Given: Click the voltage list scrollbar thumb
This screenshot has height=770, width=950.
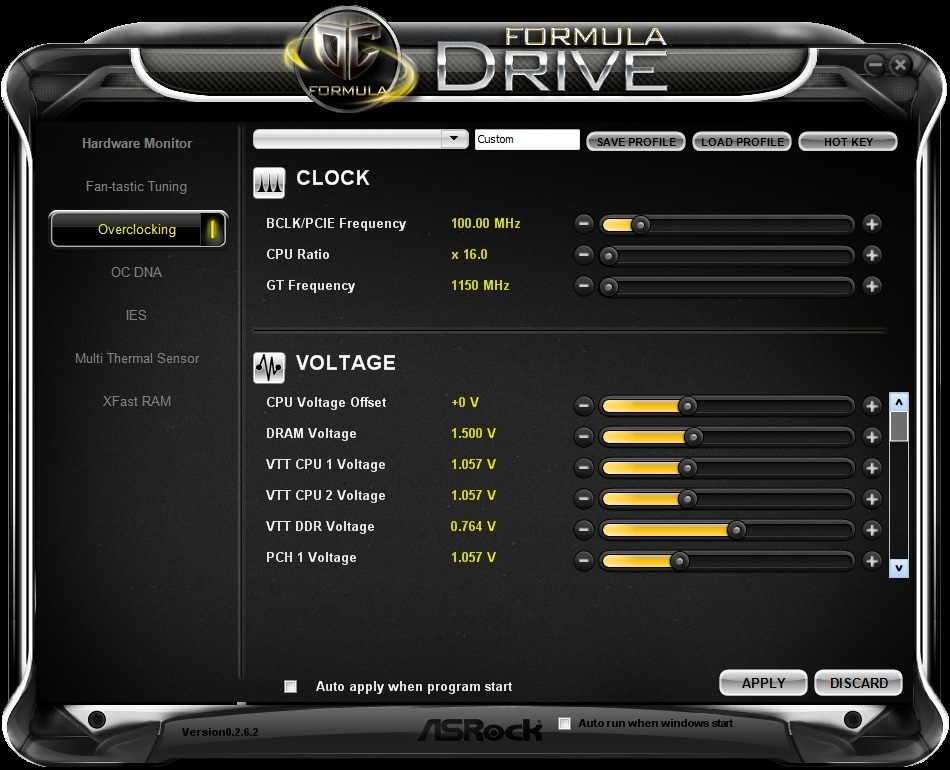Looking at the screenshot, I should 899,427.
